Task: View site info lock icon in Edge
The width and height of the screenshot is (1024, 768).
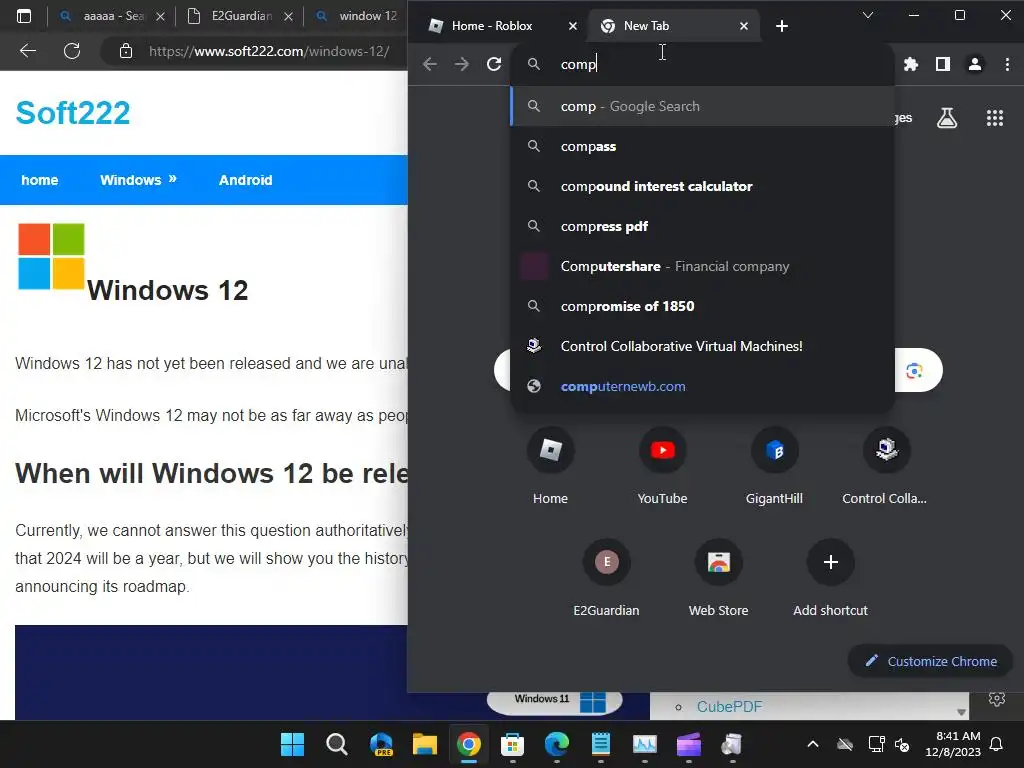Action: tap(126, 51)
